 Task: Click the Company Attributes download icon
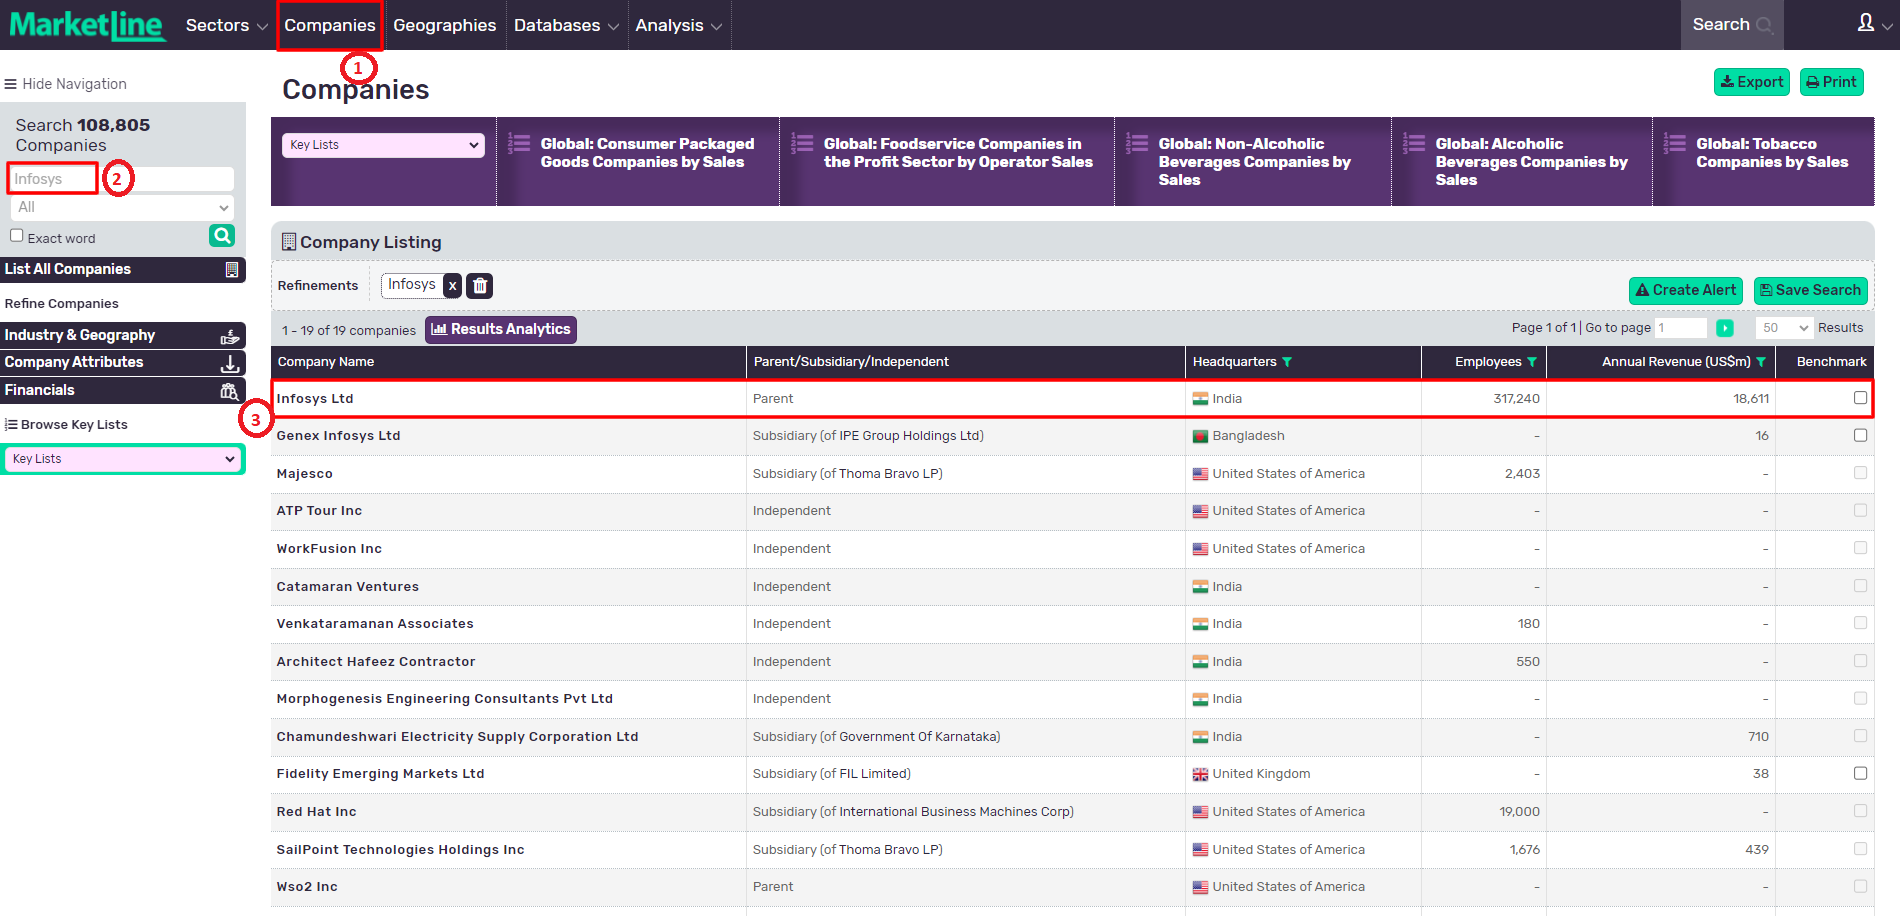(x=230, y=363)
